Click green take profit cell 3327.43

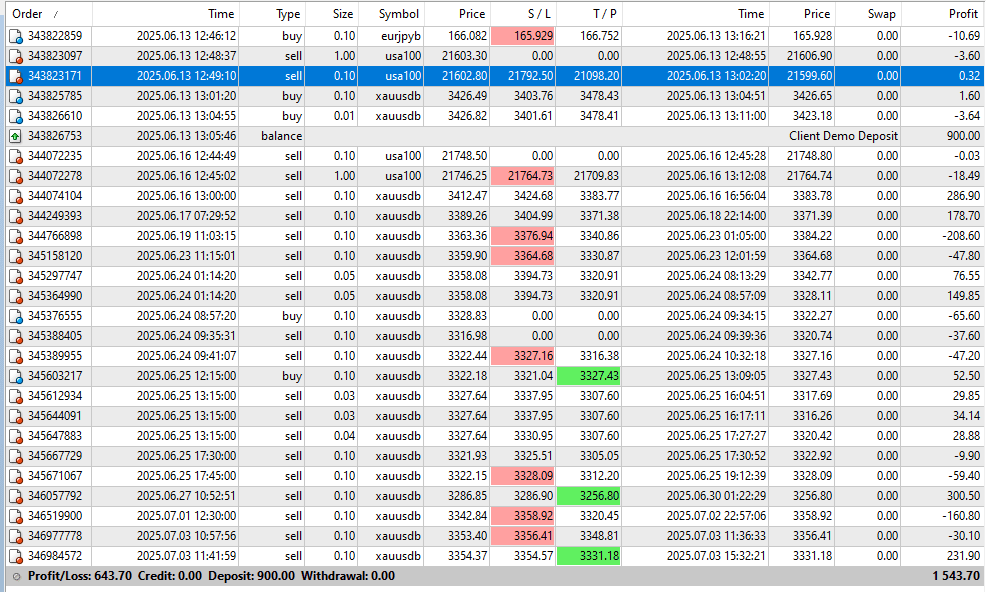589,376
